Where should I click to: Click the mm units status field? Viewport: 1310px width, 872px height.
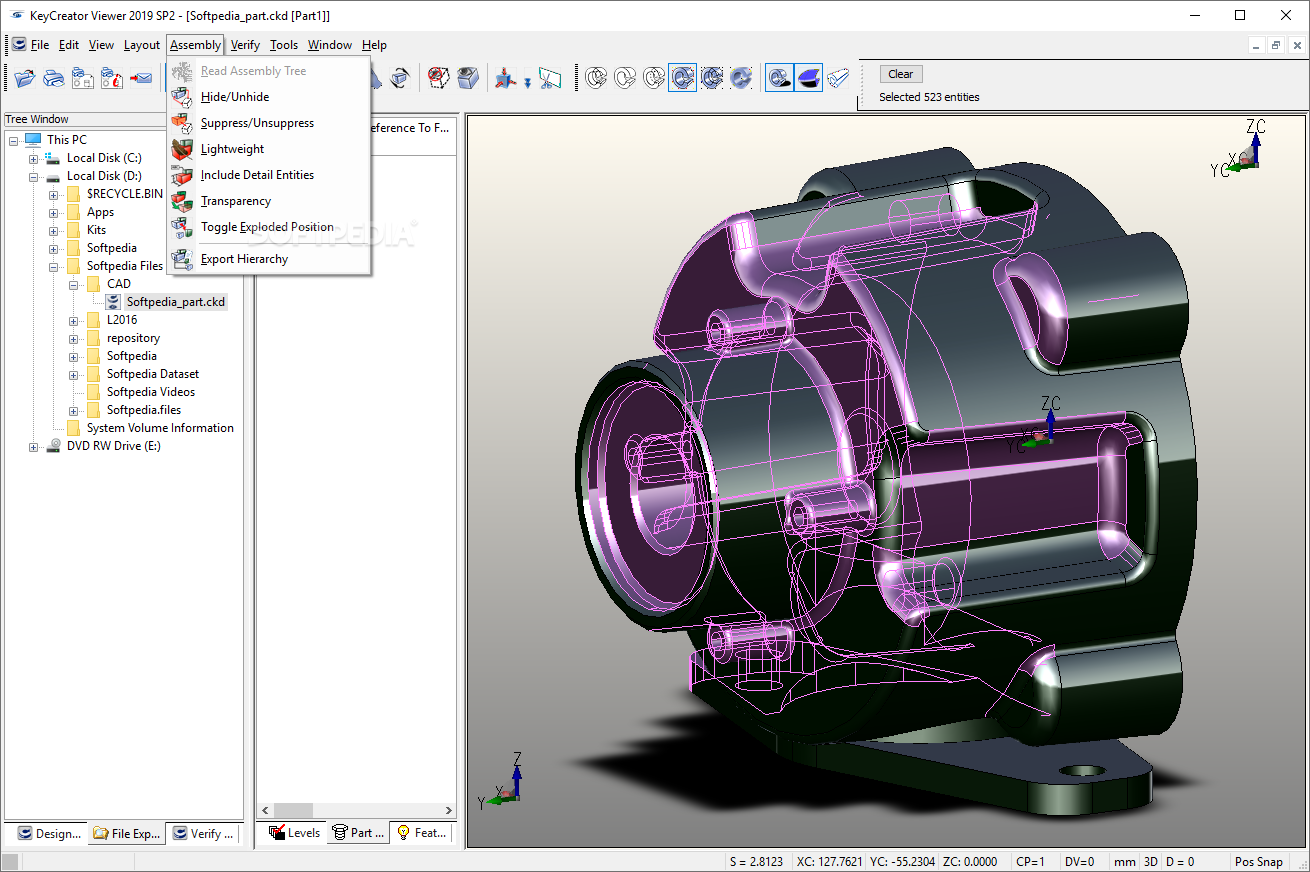coord(1125,862)
